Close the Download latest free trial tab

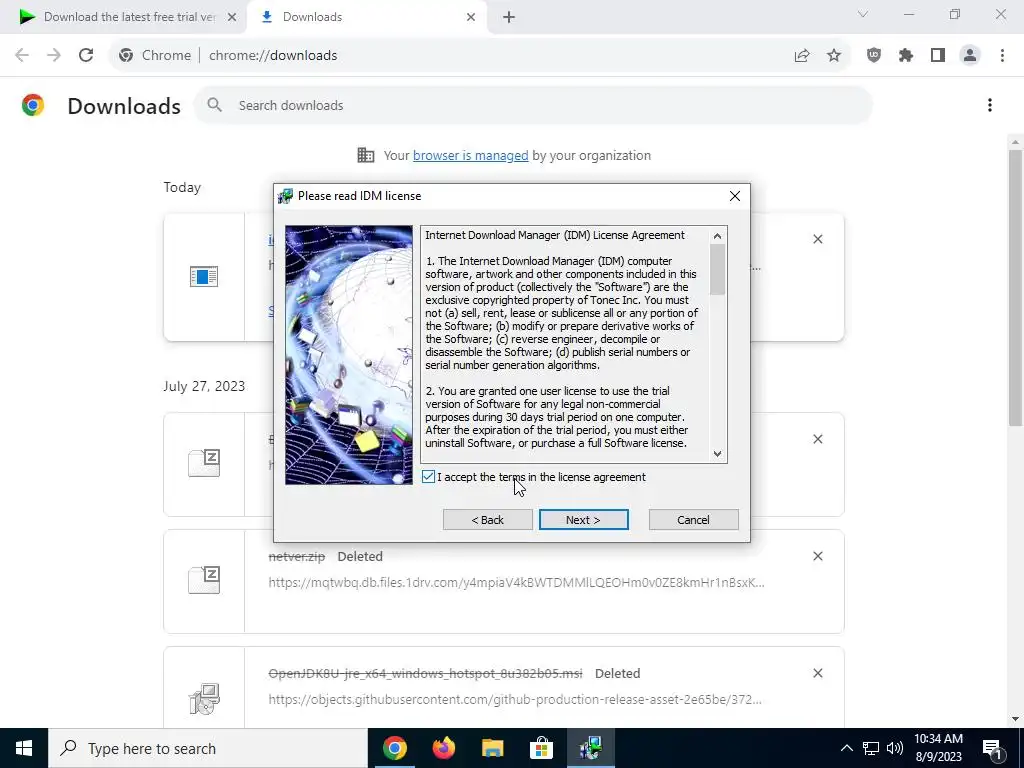(232, 17)
